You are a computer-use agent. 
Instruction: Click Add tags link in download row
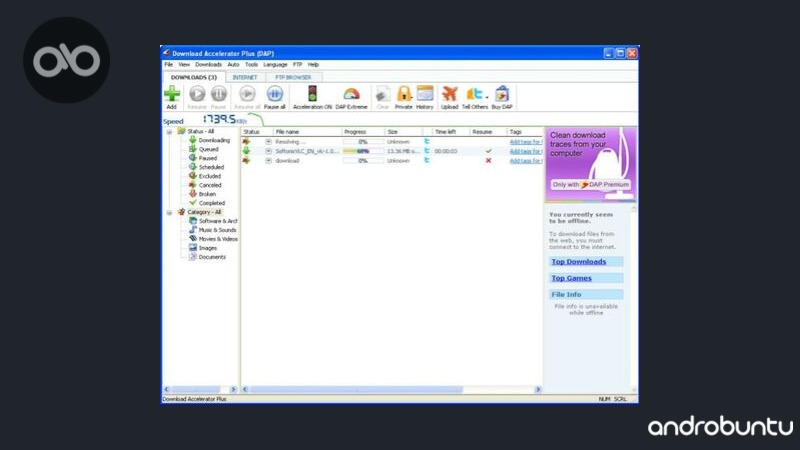point(526,161)
